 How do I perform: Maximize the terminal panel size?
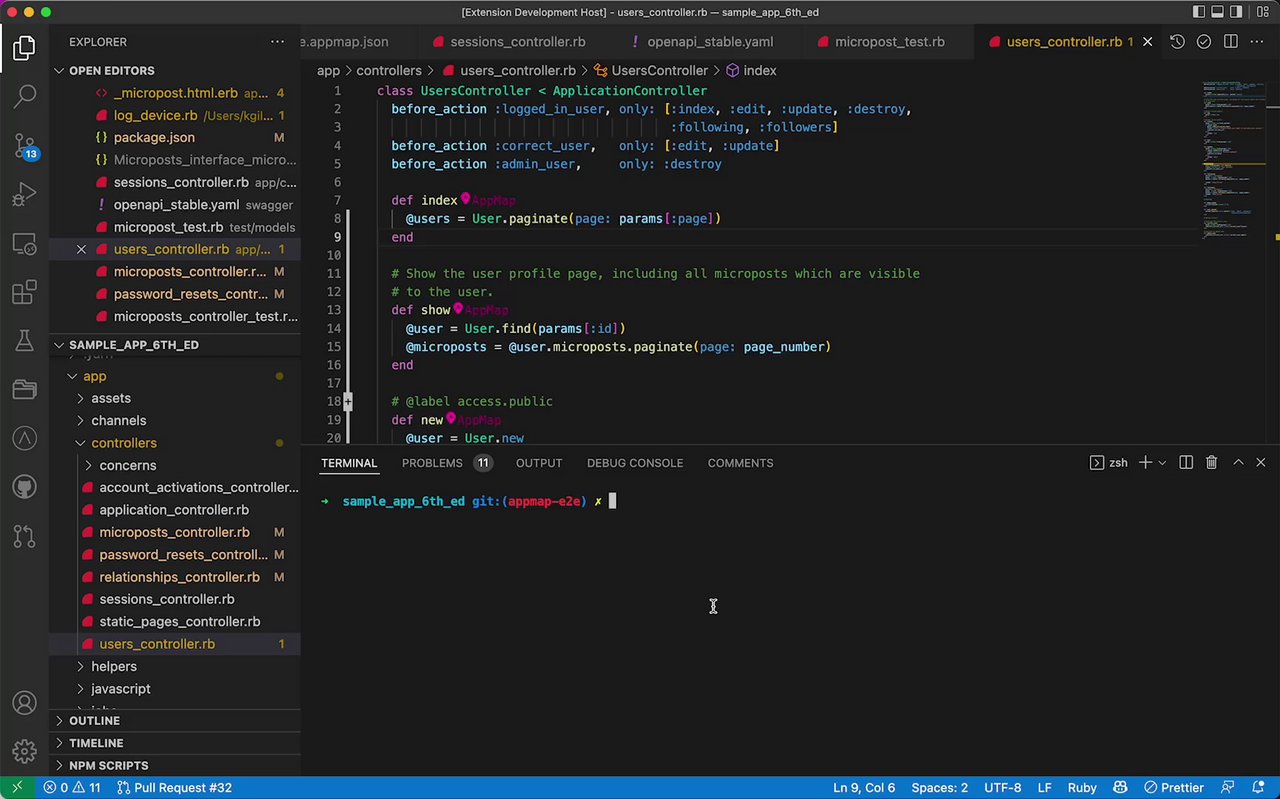pos(1238,463)
